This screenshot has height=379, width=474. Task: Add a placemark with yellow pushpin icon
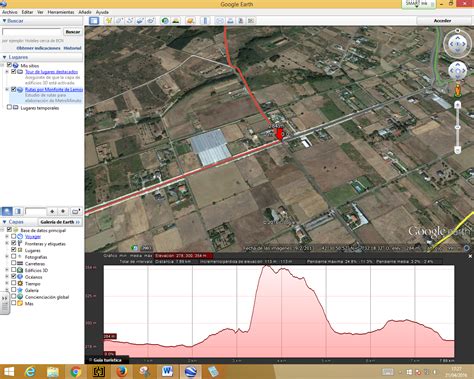(x=108, y=21)
